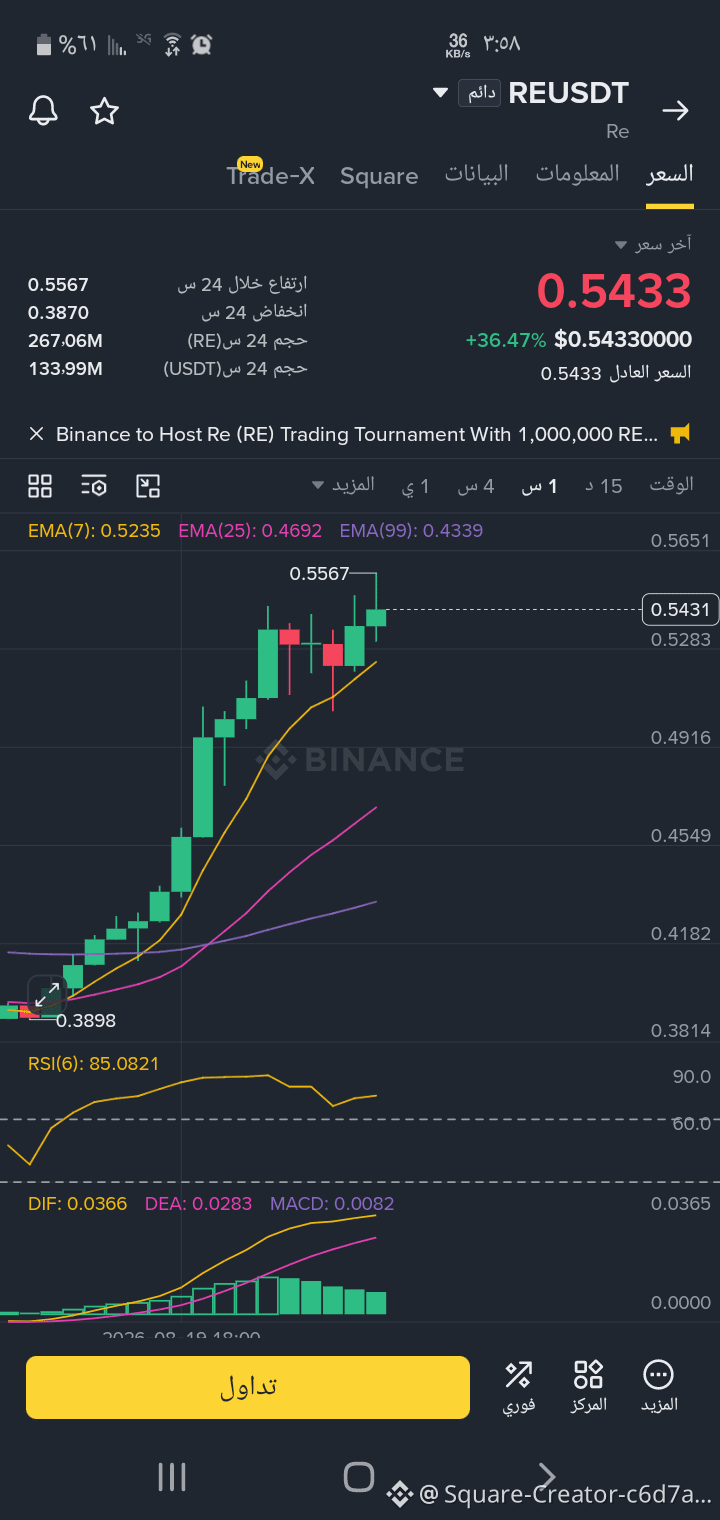Go back using the arrow icon
This screenshot has height=1520, width=720.
(676, 111)
